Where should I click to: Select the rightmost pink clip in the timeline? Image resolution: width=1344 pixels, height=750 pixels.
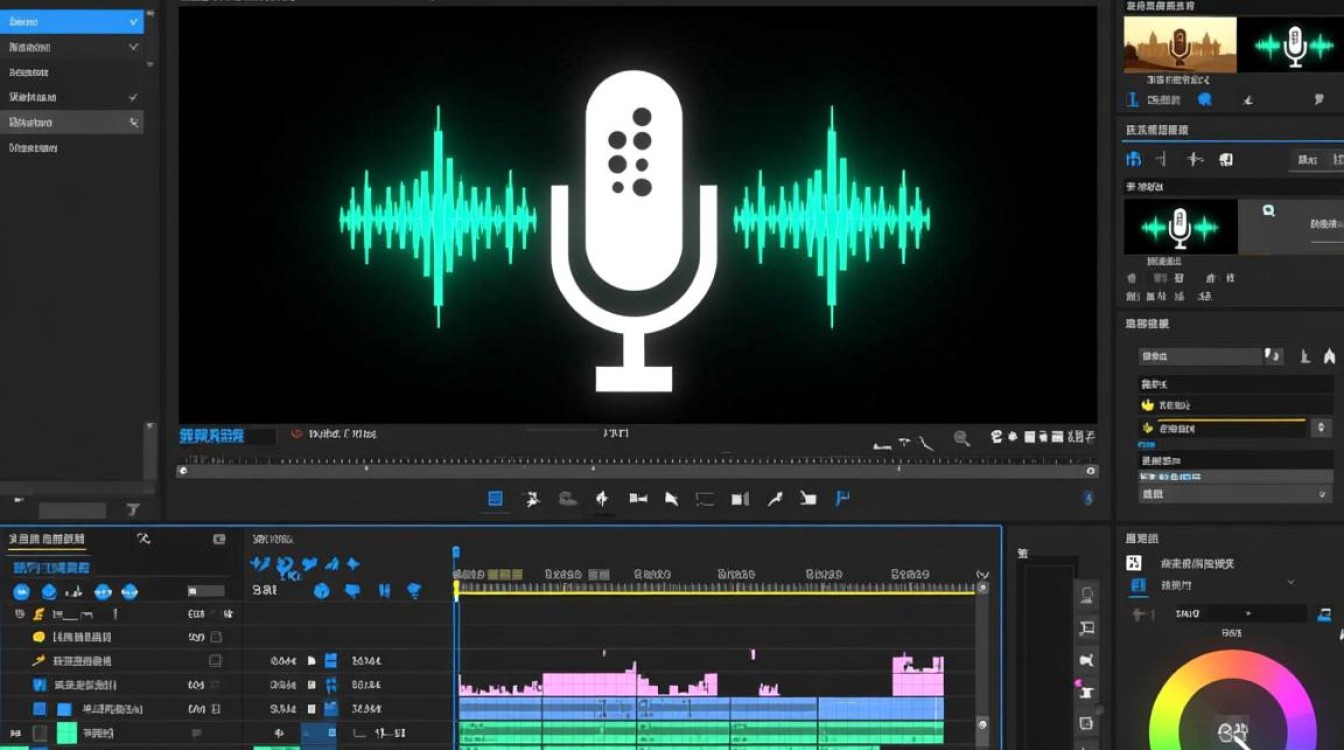pyautogui.click(x=918, y=676)
